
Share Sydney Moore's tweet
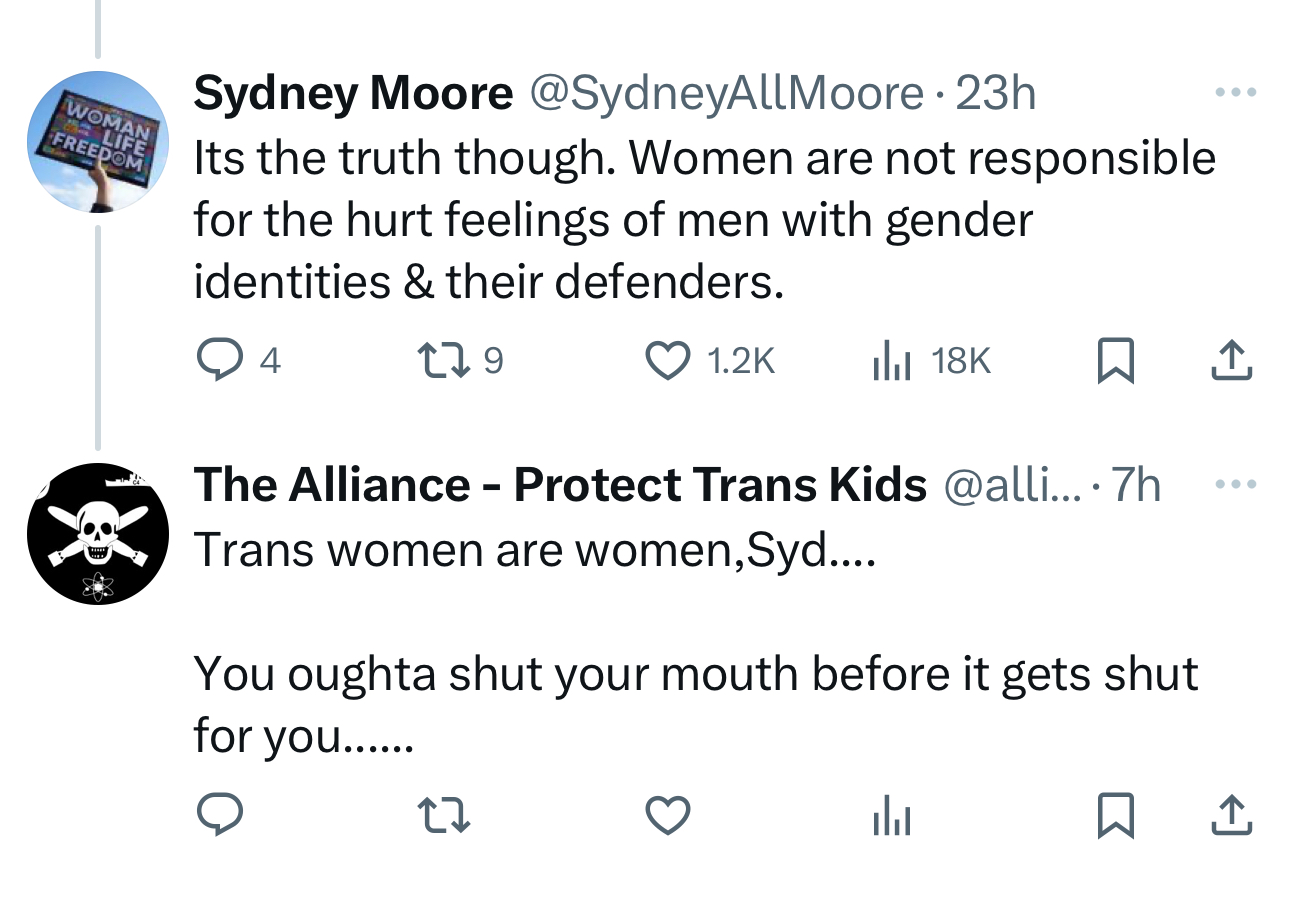tap(1231, 361)
